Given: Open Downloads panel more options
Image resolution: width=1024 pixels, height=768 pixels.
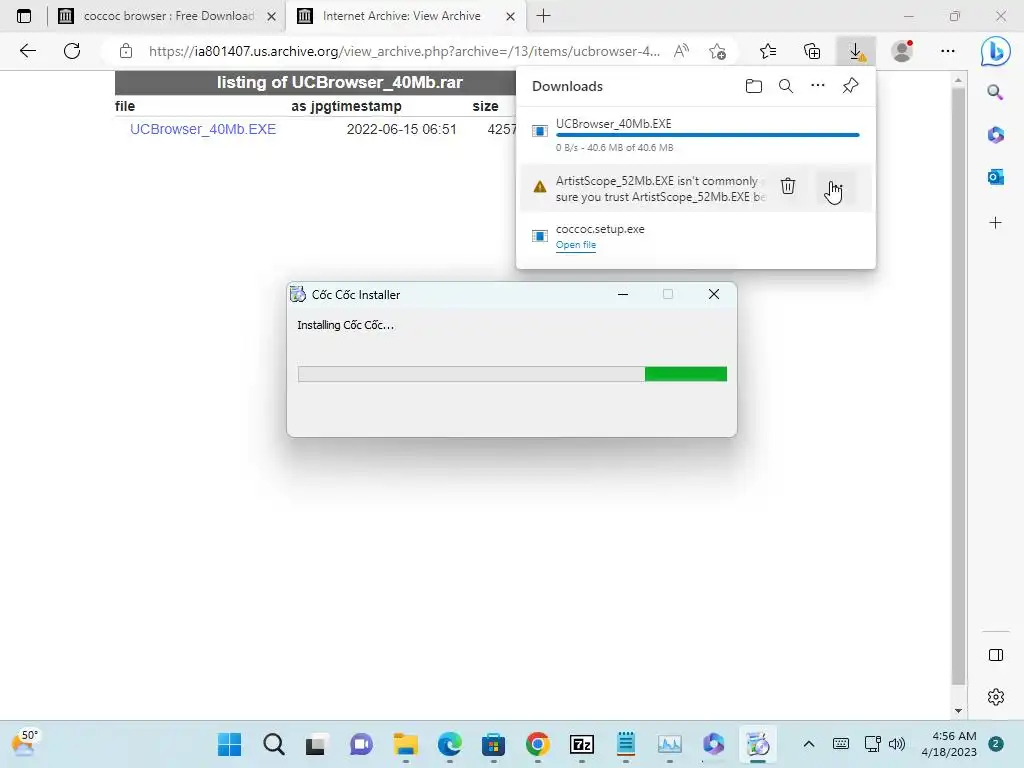Looking at the screenshot, I should click(818, 86).
